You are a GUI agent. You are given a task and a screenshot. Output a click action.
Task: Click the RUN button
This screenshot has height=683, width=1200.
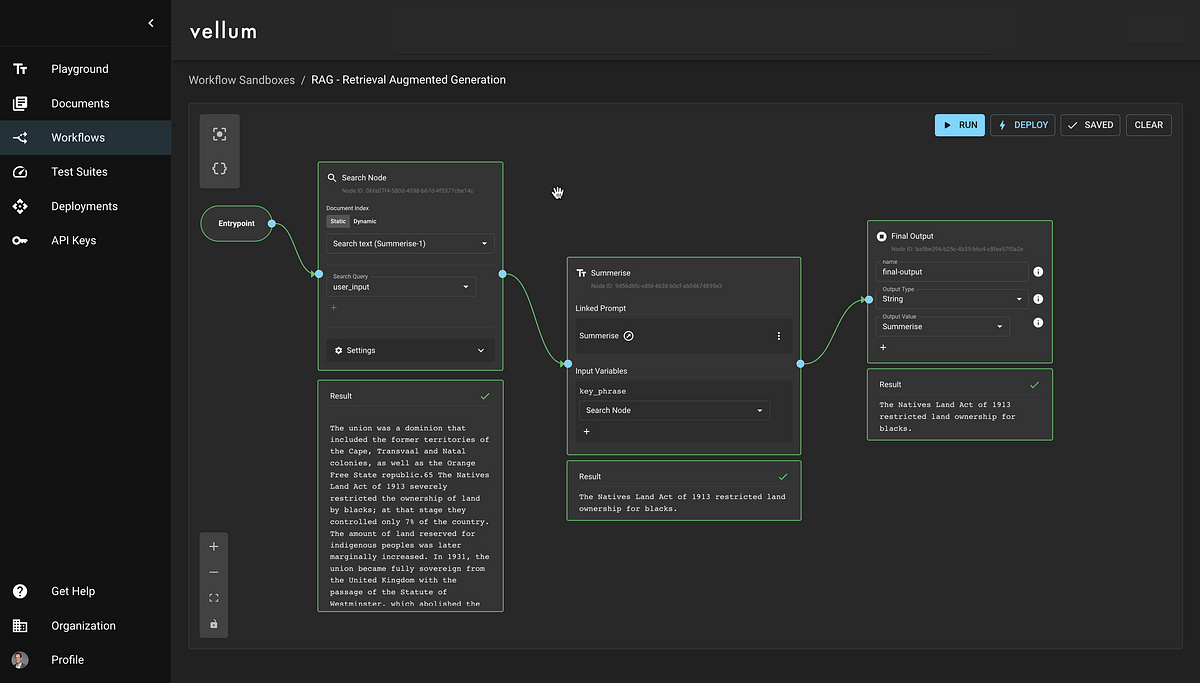coord(959,124)
